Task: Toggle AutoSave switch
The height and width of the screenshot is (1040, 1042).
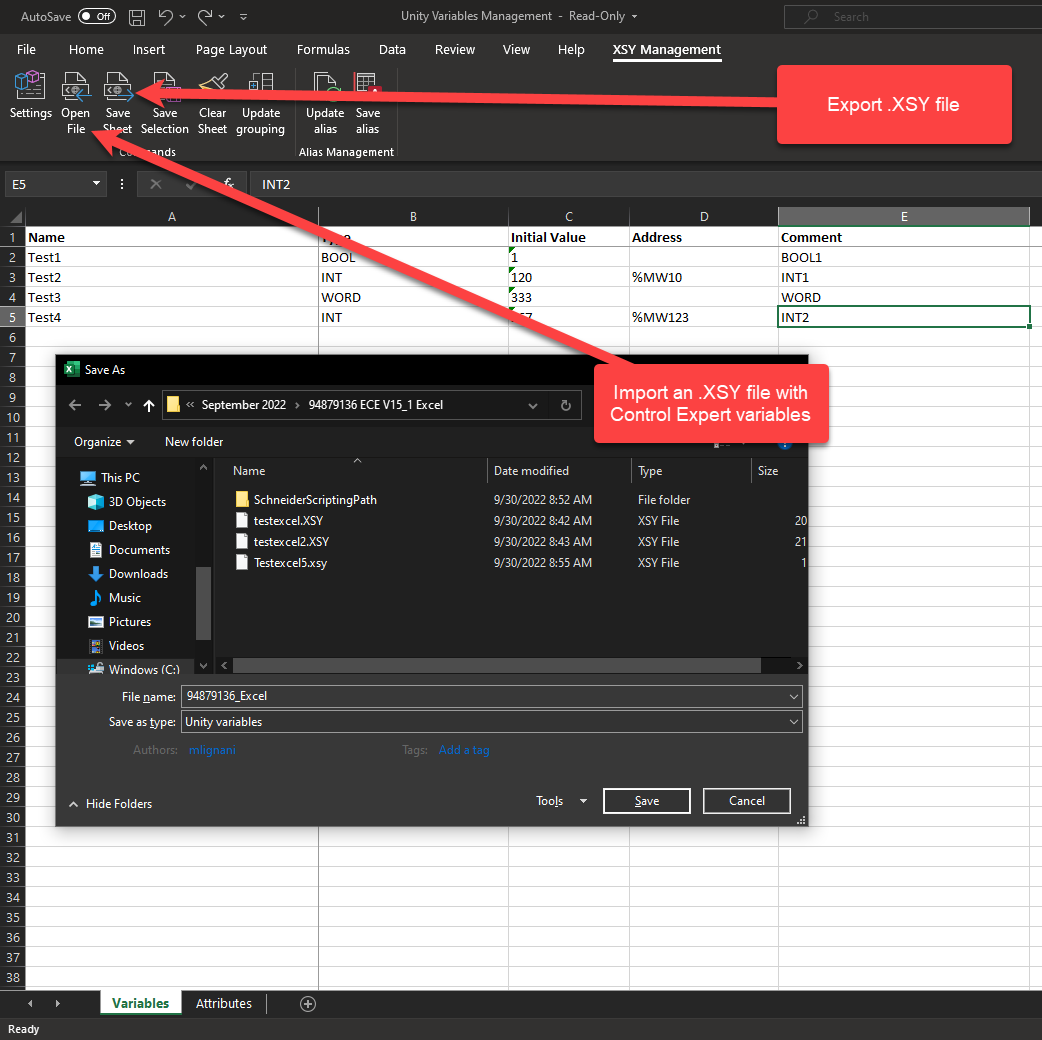Action: (x=97, y=16)
